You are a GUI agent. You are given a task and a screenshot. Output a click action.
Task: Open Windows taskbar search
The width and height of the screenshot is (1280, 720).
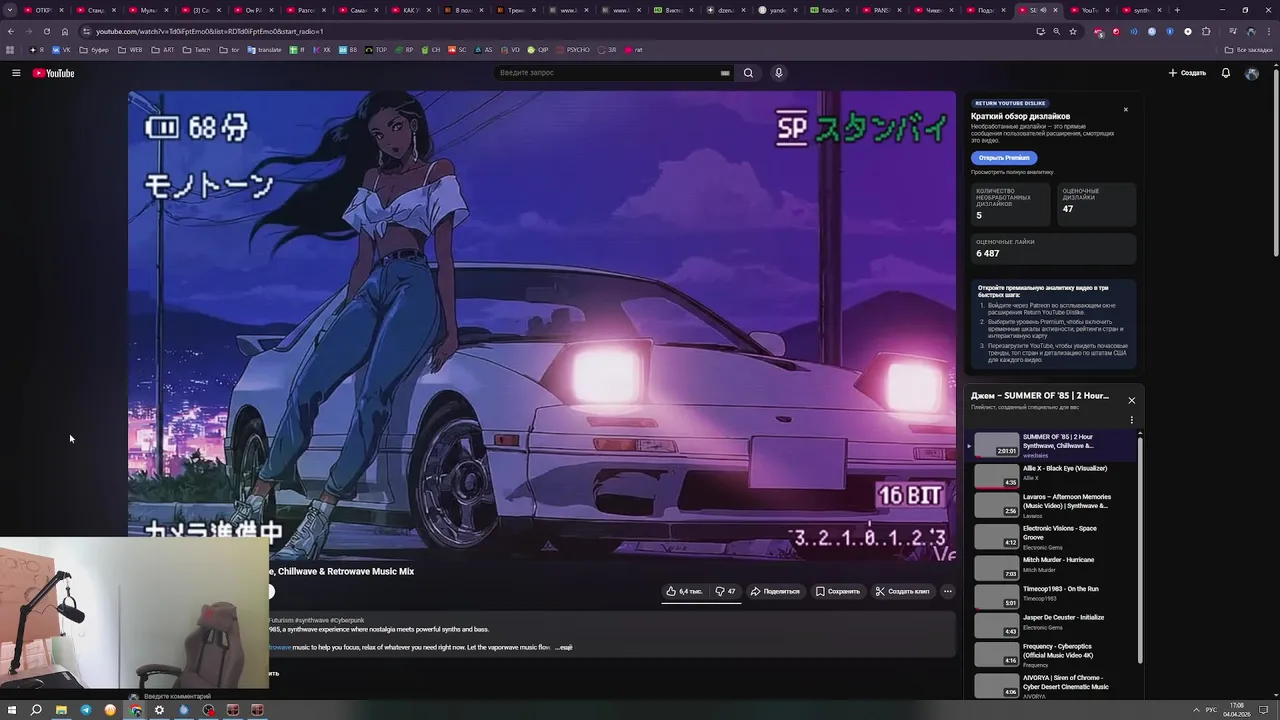[x=36, y=710]
